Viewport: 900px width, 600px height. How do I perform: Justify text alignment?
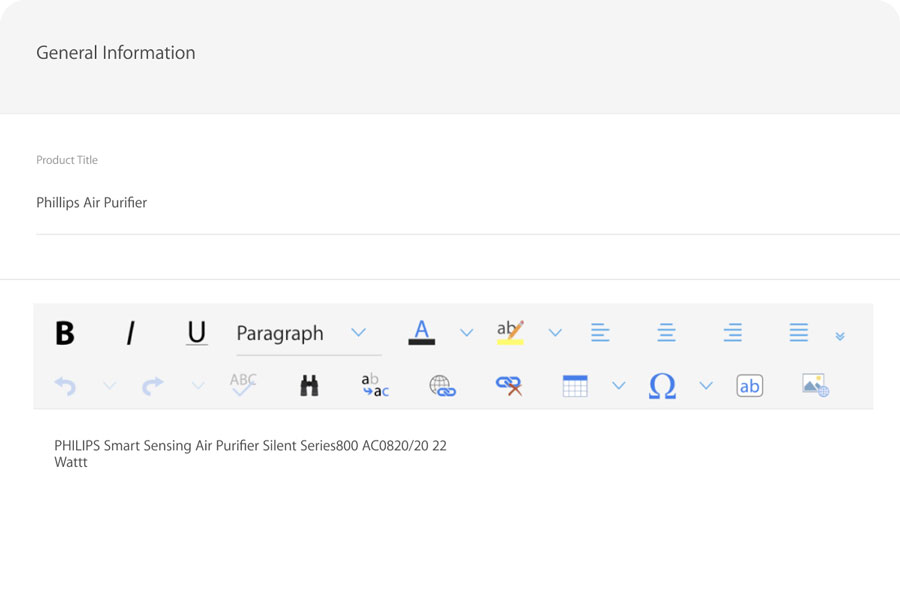(799, 332)
